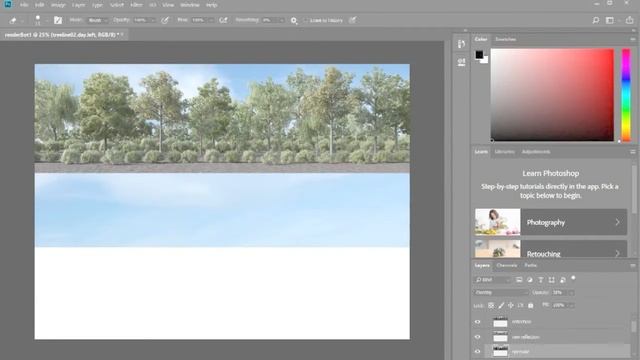
Task: Open the layer filter Kind dropdown
Action: click(x=493, y=280)
